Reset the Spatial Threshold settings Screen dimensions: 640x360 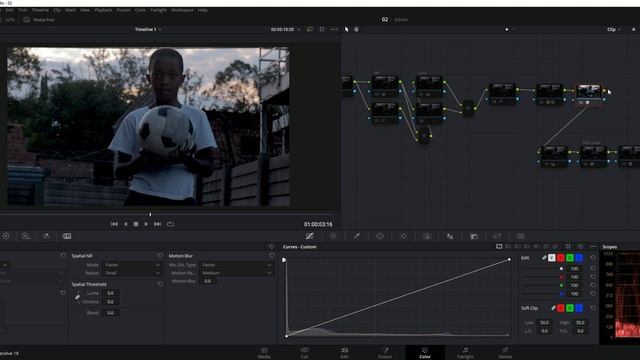pyautogui.click(x=160, y=284)
